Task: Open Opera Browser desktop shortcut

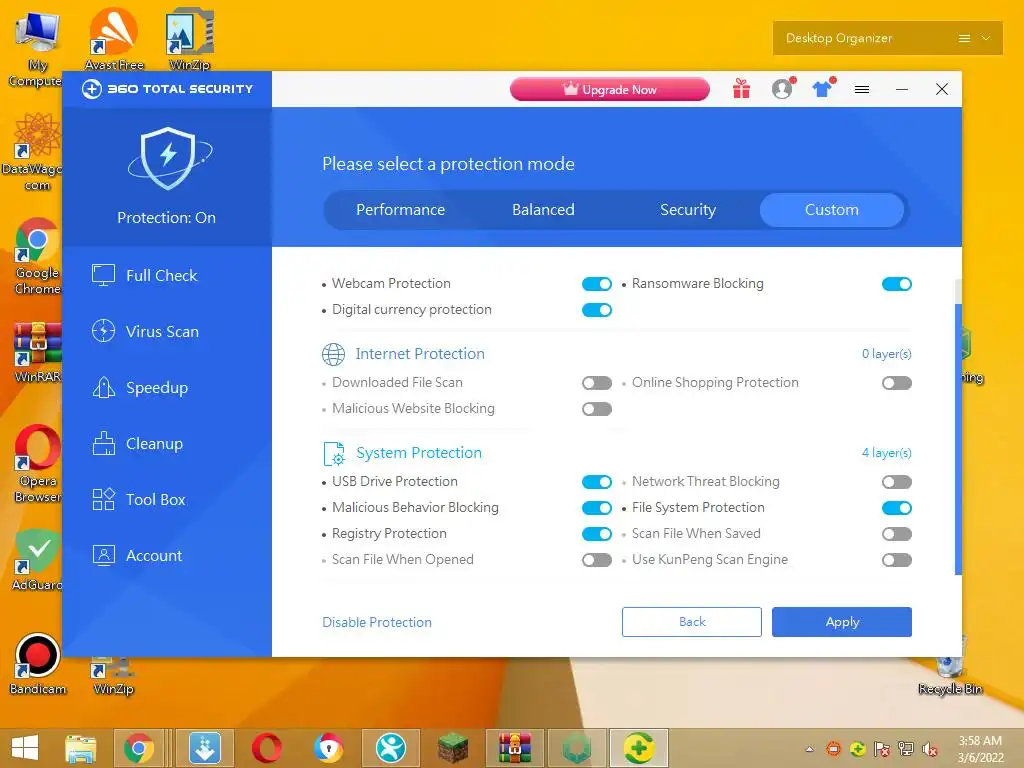Action: coord(37,464)
